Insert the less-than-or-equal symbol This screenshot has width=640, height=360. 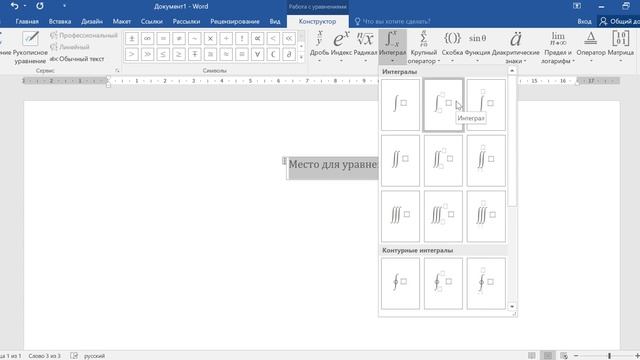coord(163,54)
